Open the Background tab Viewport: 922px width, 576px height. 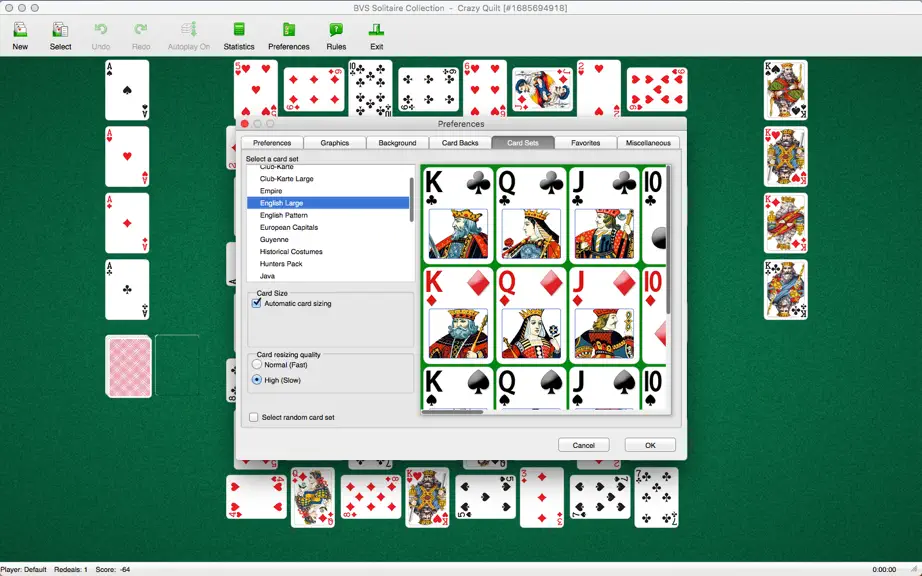point(397,143)
